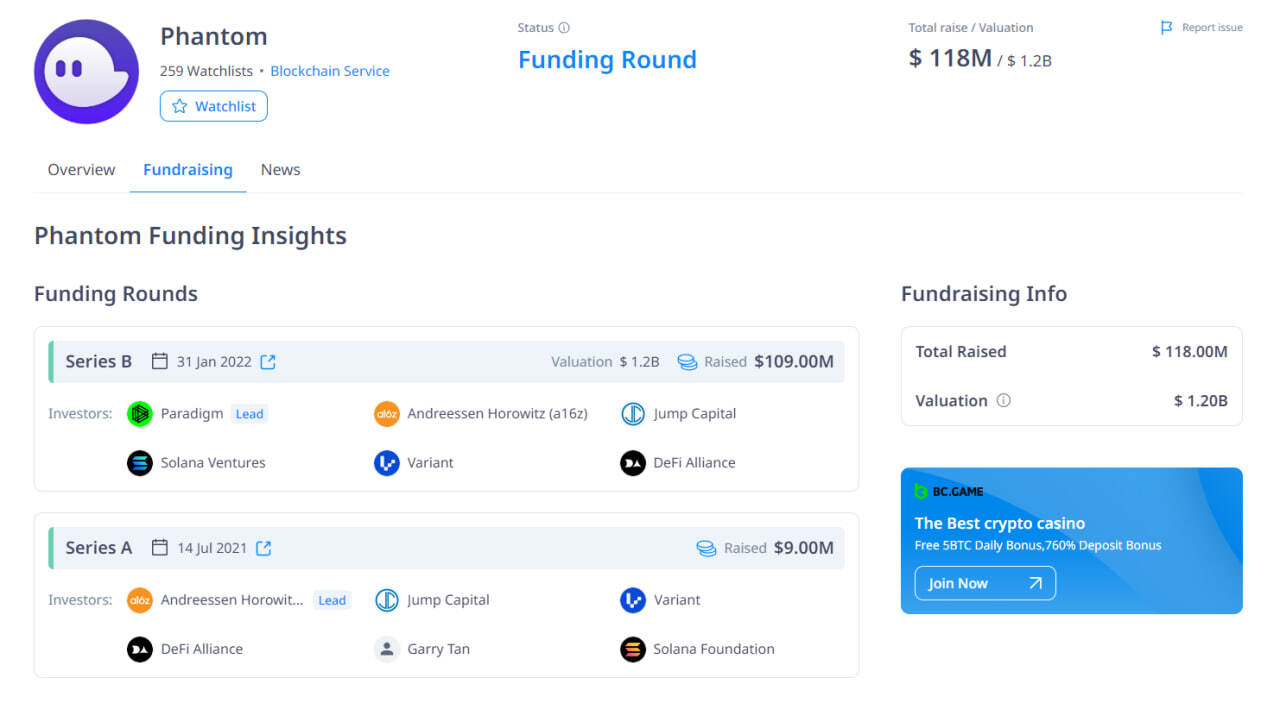This screenshot has width=1280, height=703.
Task: Open Jump Capital in Series B investors
Action: point(695,414)
